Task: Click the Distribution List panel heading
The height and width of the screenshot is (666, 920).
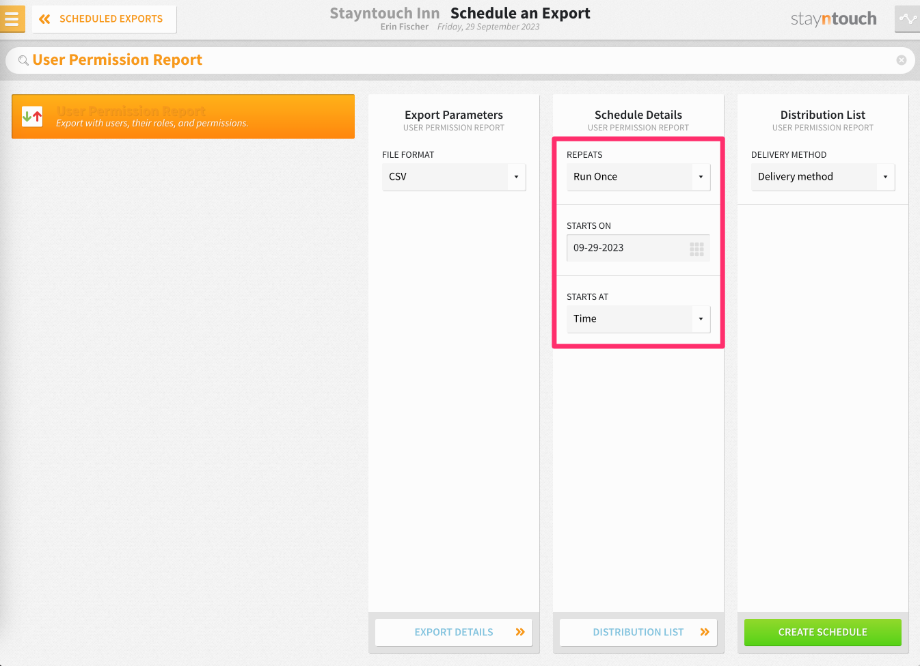Action: pyautogui.click(x=823, y=115)
